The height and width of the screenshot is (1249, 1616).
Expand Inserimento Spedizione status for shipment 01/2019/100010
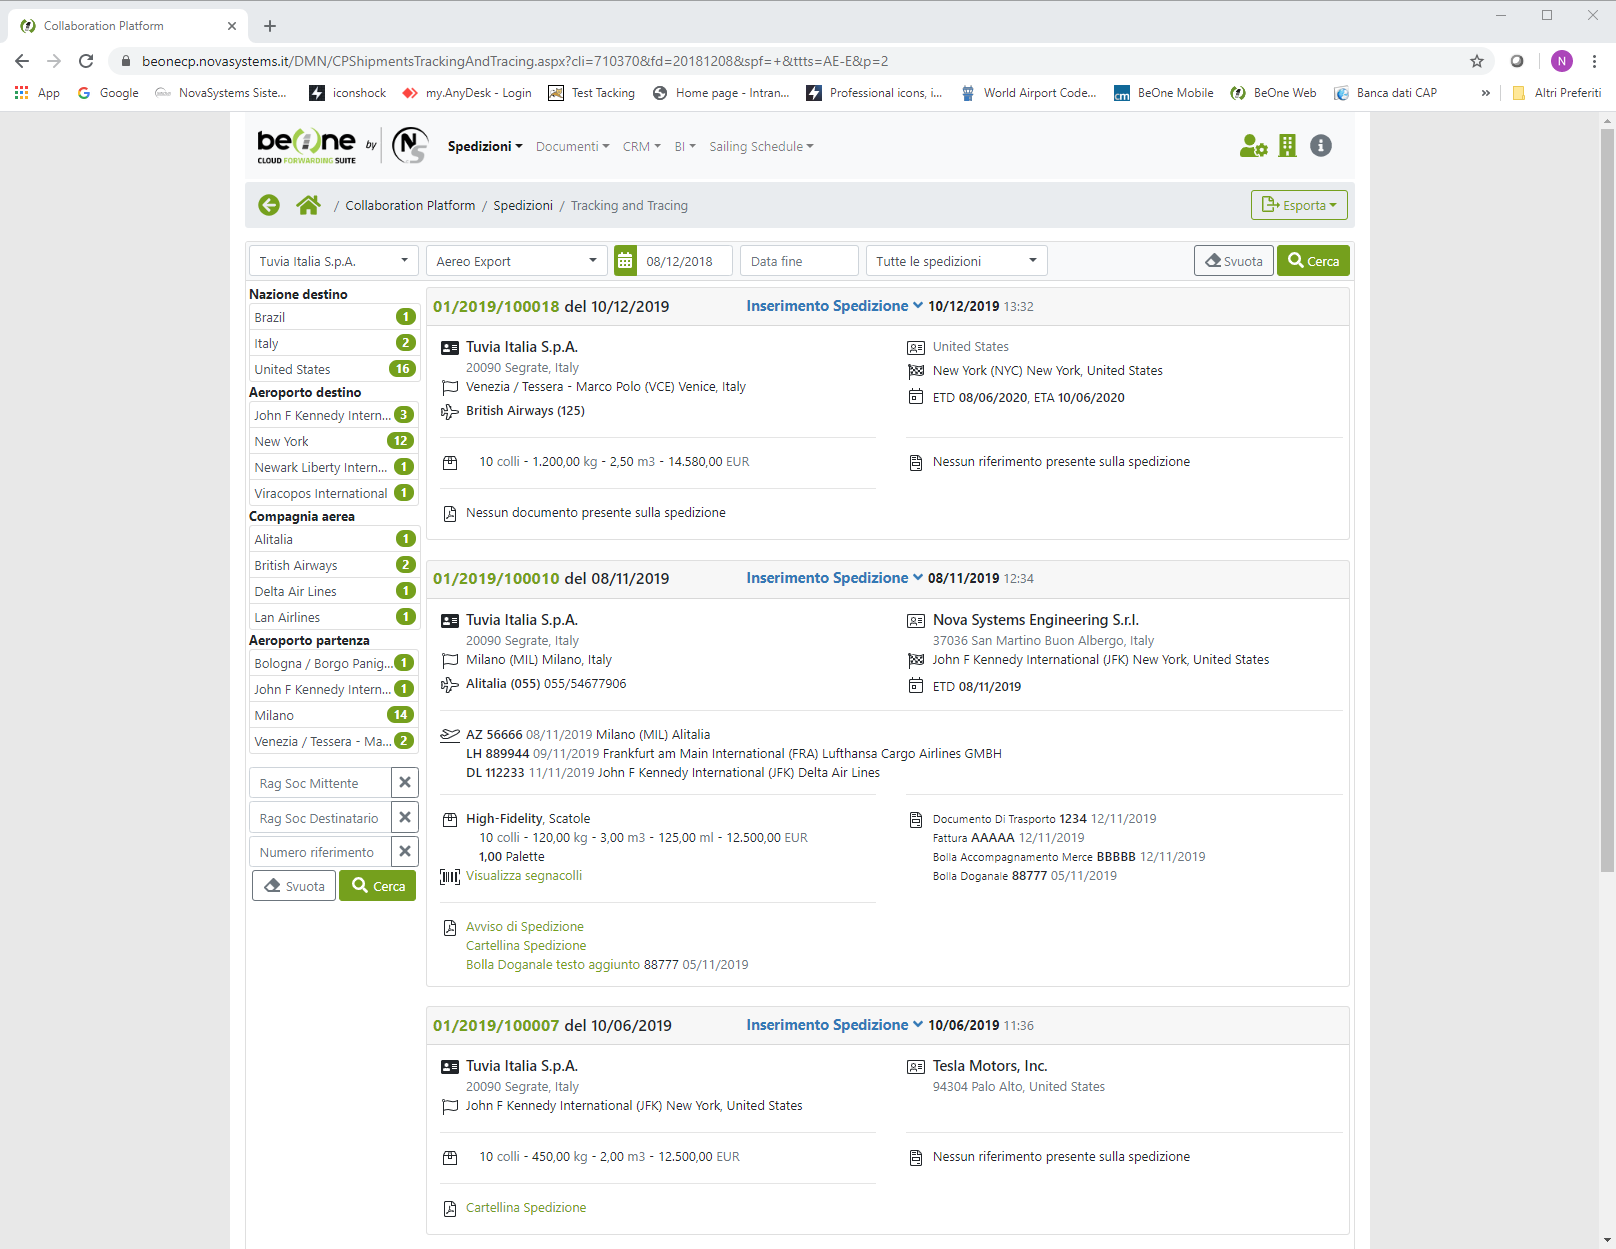pyautogui.click(x=834, y=578)
